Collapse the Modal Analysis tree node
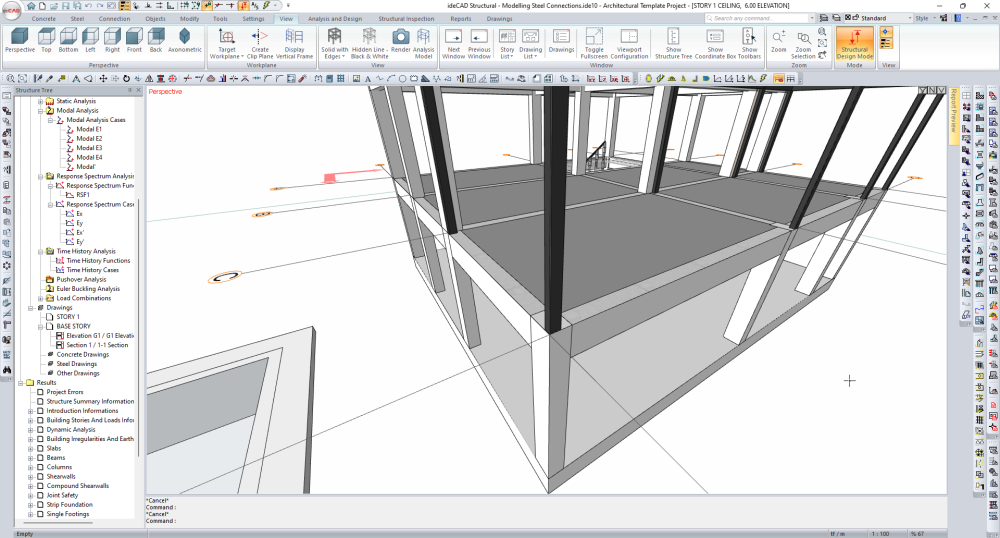Screen dimensions: 1000x538 pyautogui.click(x=40, y=111)
